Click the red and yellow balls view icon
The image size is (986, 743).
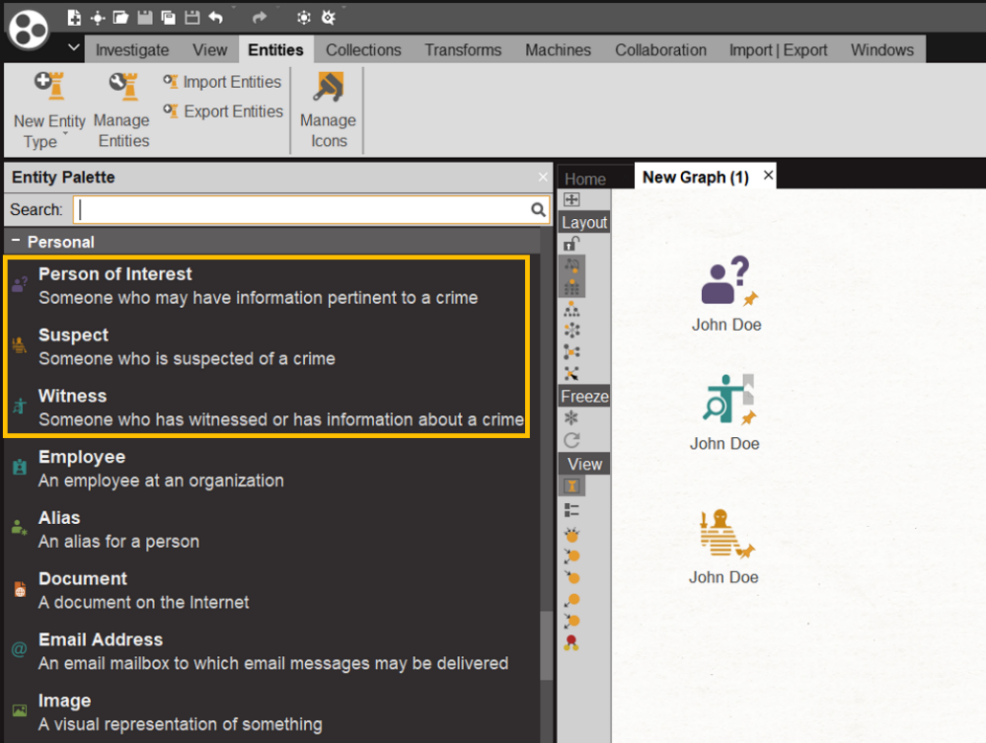click(x=572, y=642)
